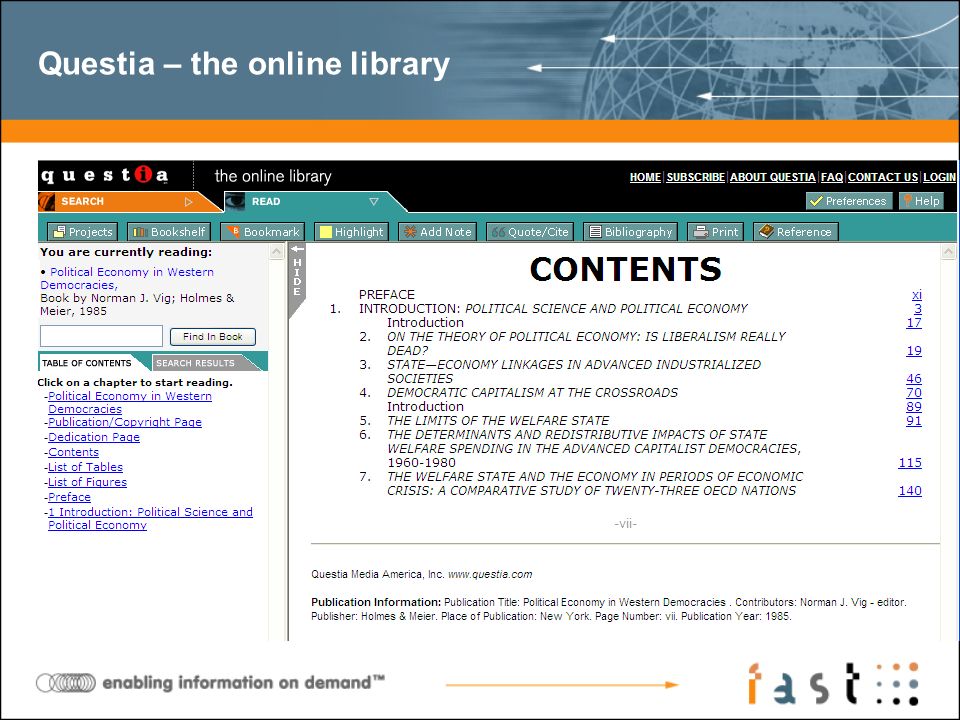Image resolution: width=960 pixels, height=720 pixels.
Task: Open the Dedication Page chapter link
Action: point(94,437)
